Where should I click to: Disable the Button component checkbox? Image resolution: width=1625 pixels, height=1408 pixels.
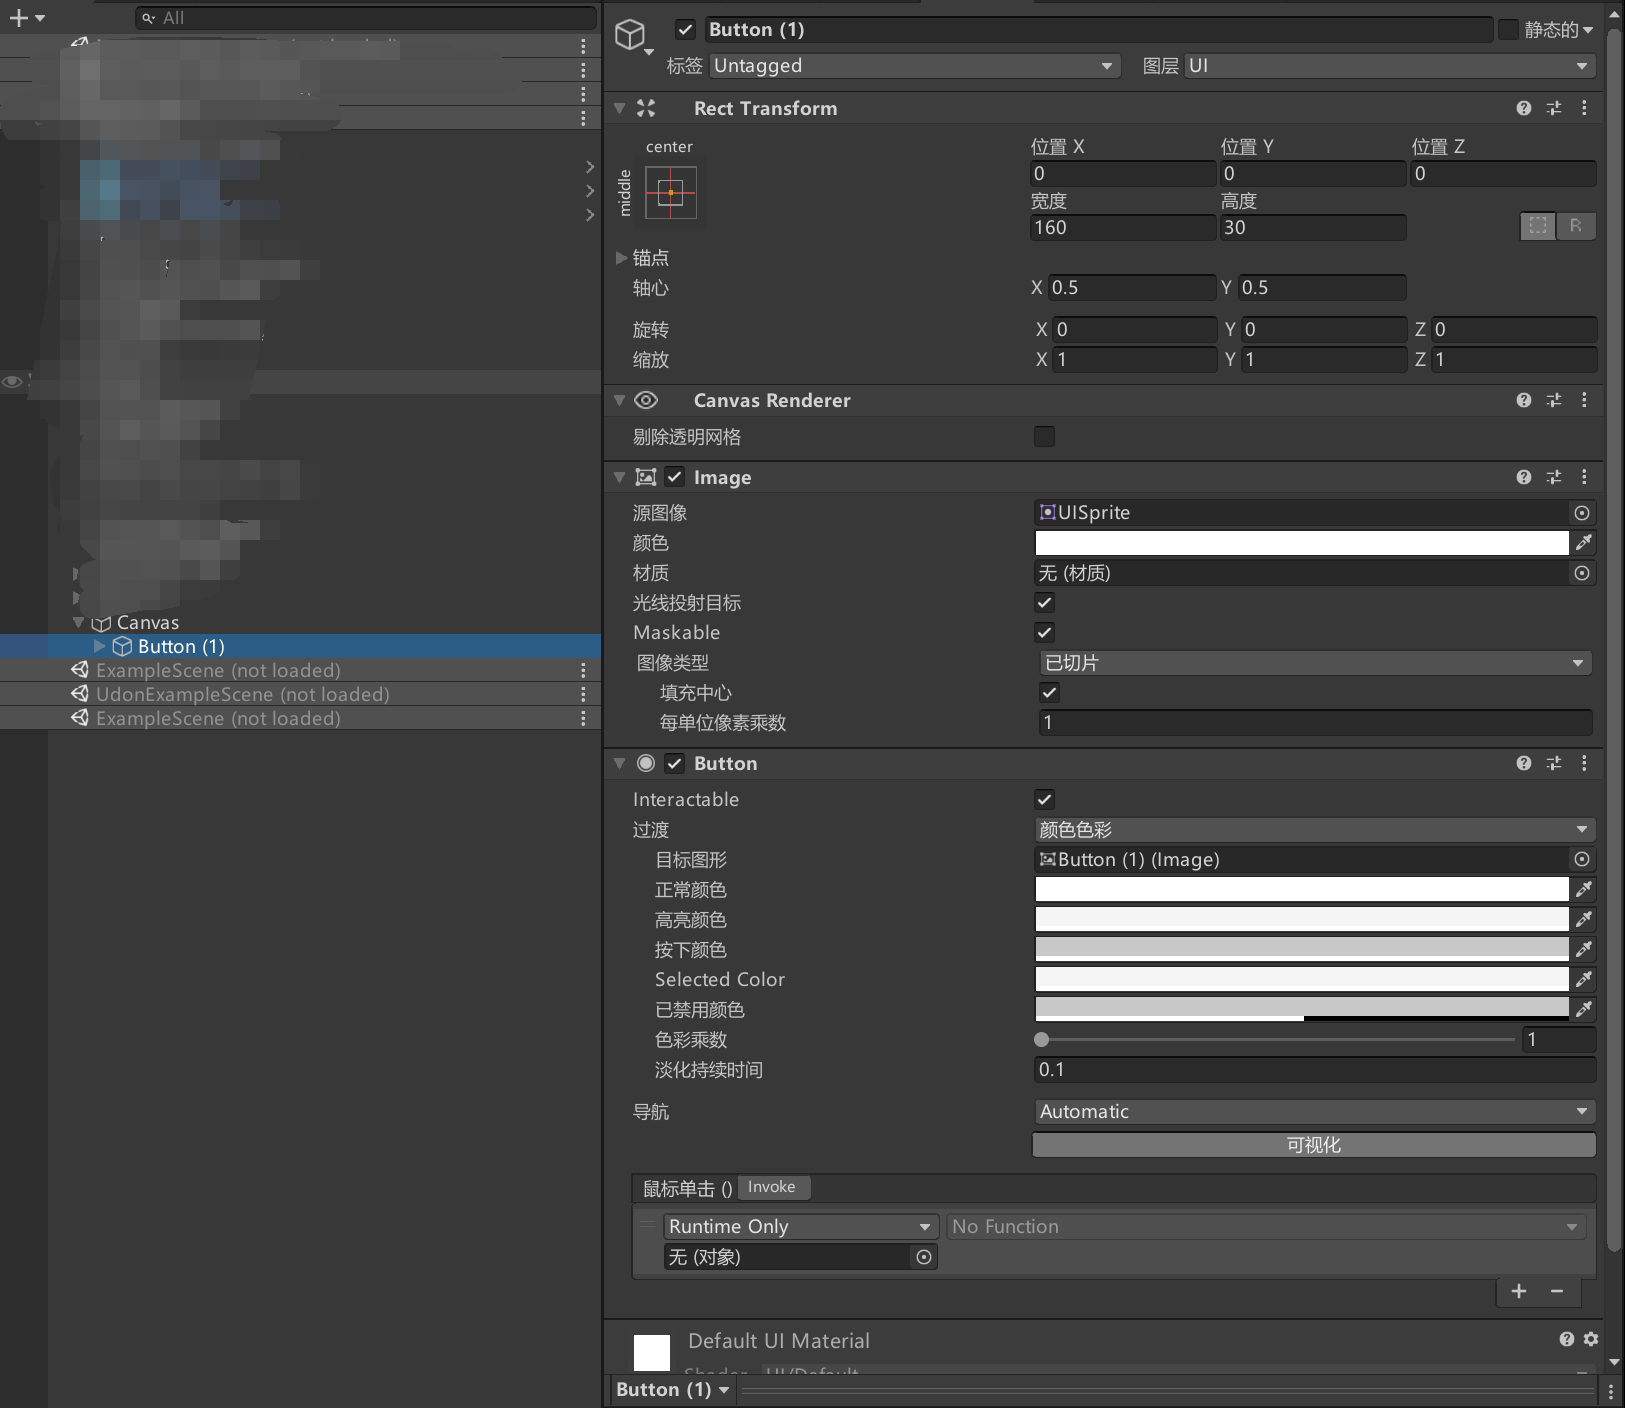coord(675,763)
